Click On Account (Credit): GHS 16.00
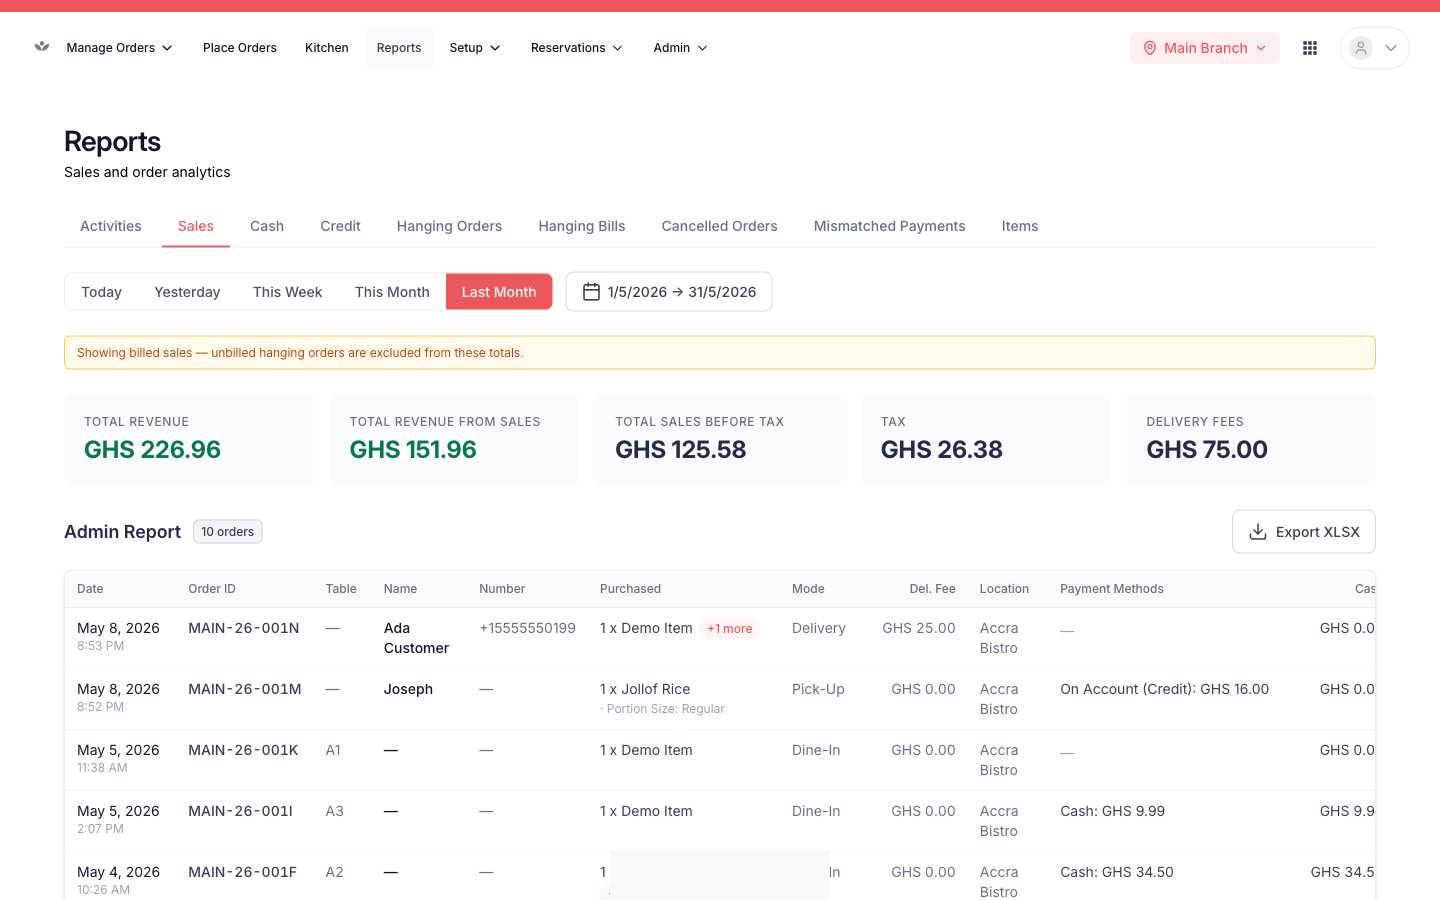Viewport: 1440px width, 900px height. pyautogui.click(x=1164, y=689)
